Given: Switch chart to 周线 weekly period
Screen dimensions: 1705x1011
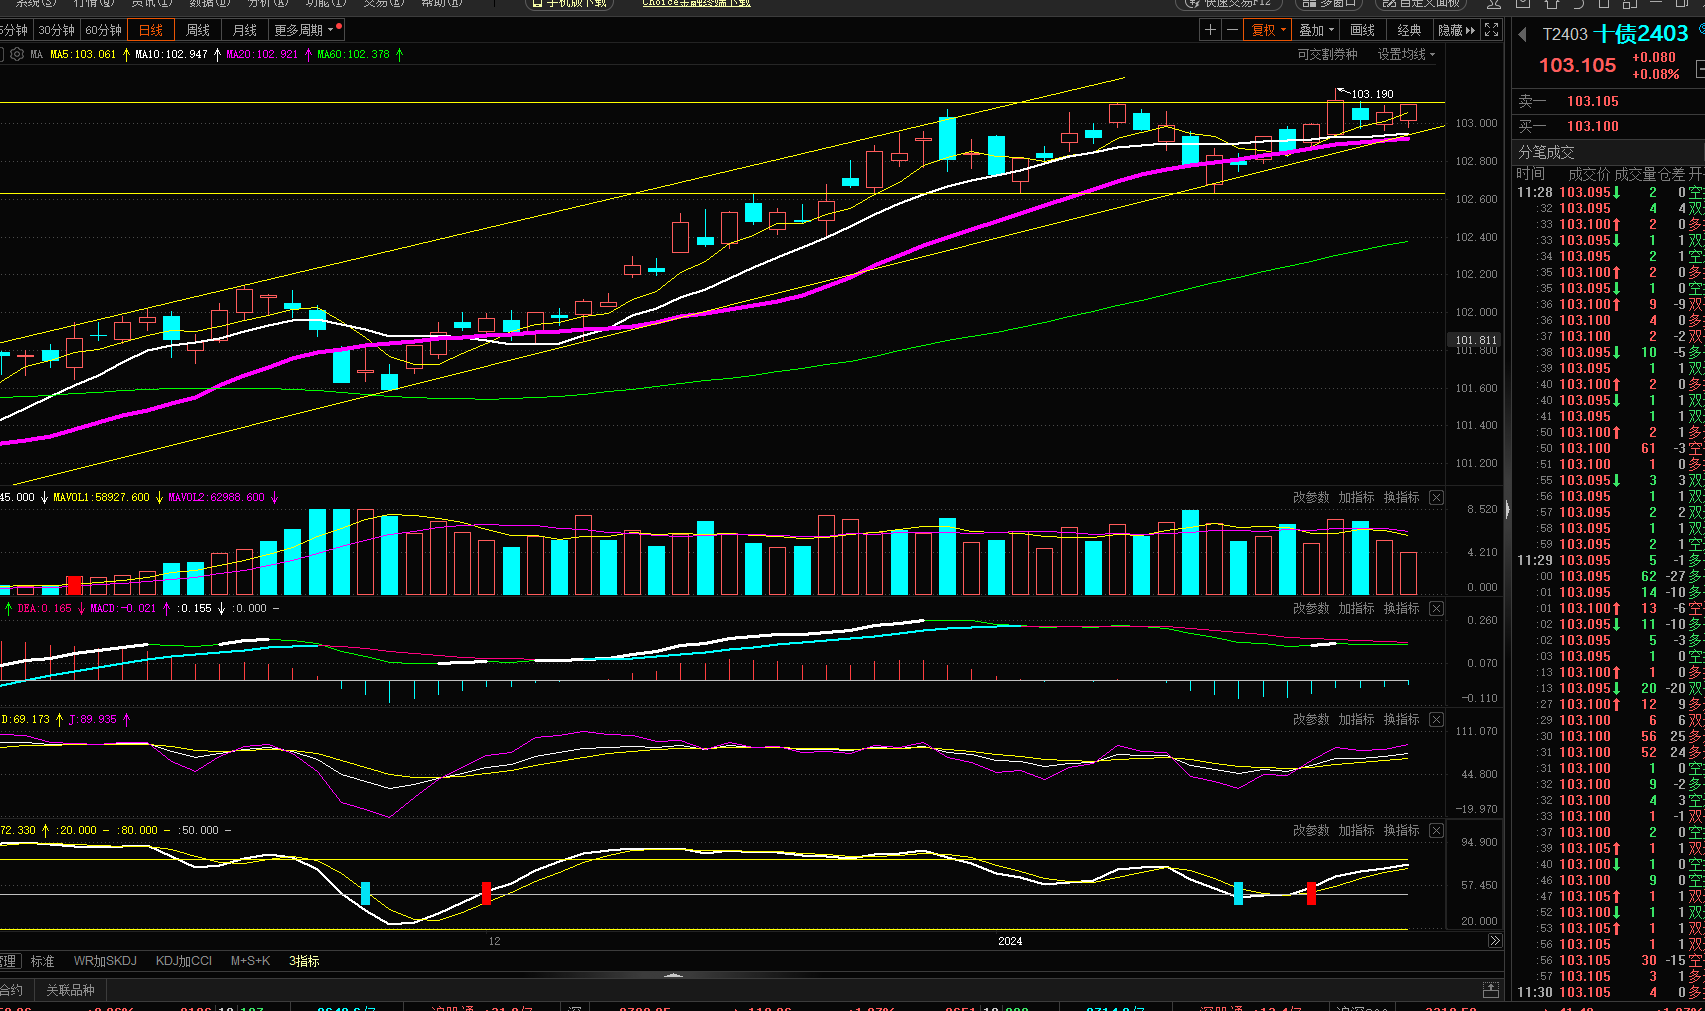Looking at the screenshot, I should [198, 30].
